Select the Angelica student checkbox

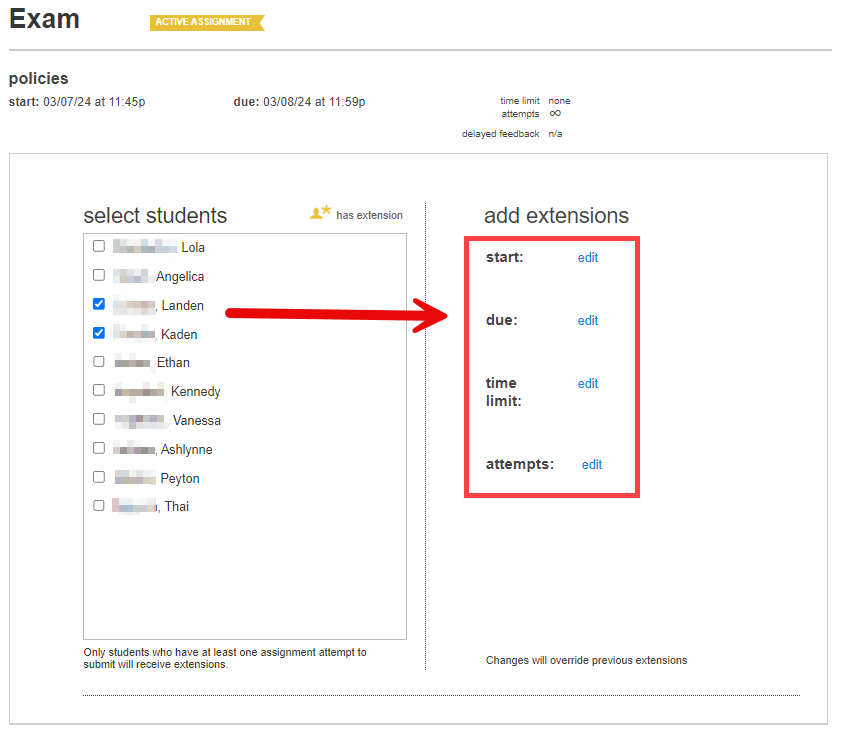(x=99, y=275)
